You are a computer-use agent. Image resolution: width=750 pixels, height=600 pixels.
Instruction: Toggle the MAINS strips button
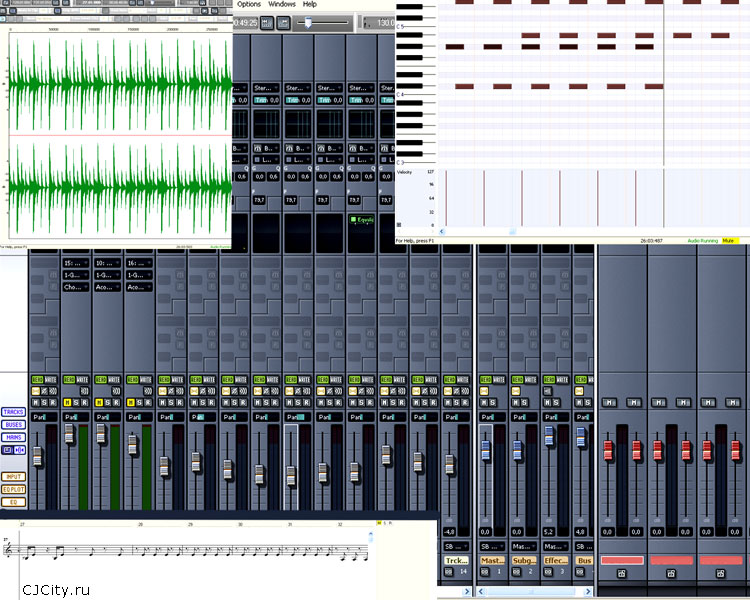click(x=14, y=437)
